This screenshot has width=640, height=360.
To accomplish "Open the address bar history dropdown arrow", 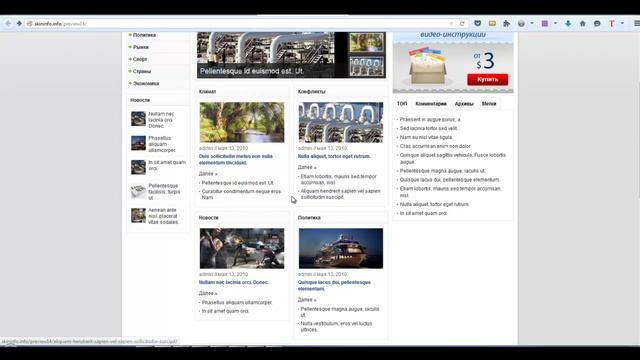I will pos(451,24).
